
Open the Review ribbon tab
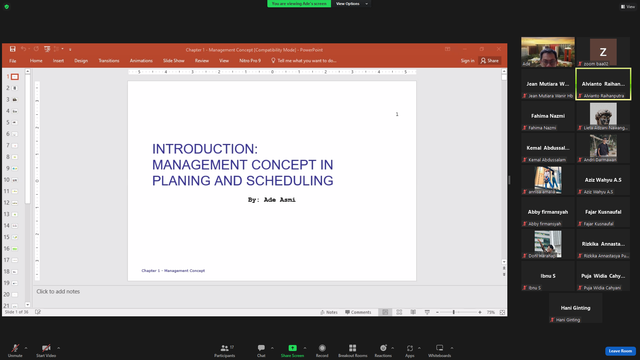[x=202, y=61]
